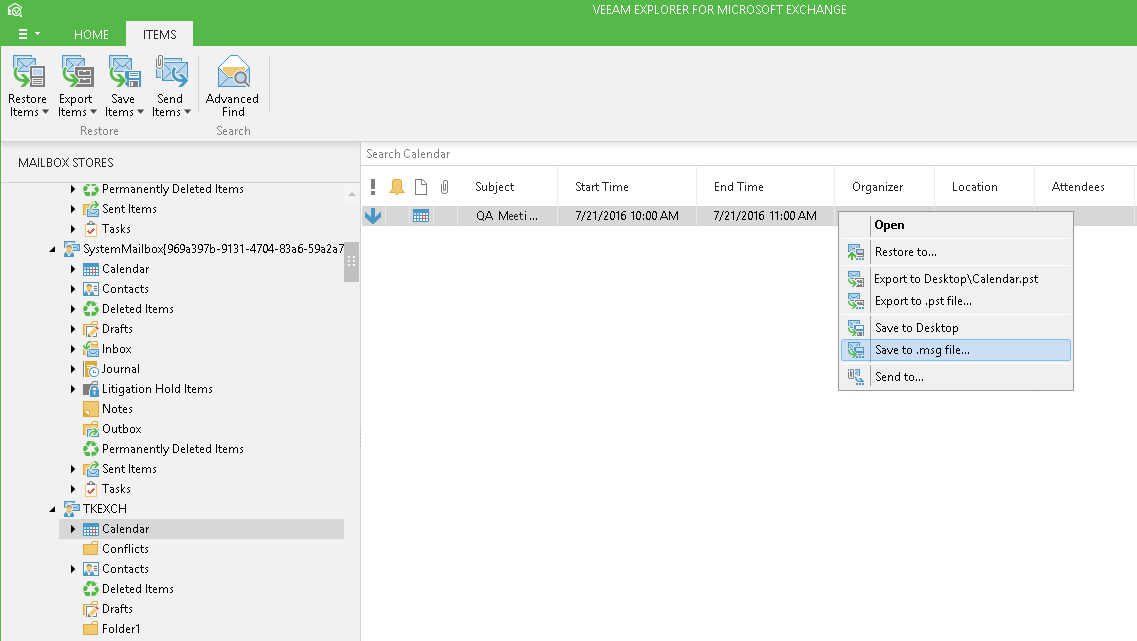Open the Send Items dropdown arrow
The height and width of the screenshot is (641, 1137).
(187, 112)
